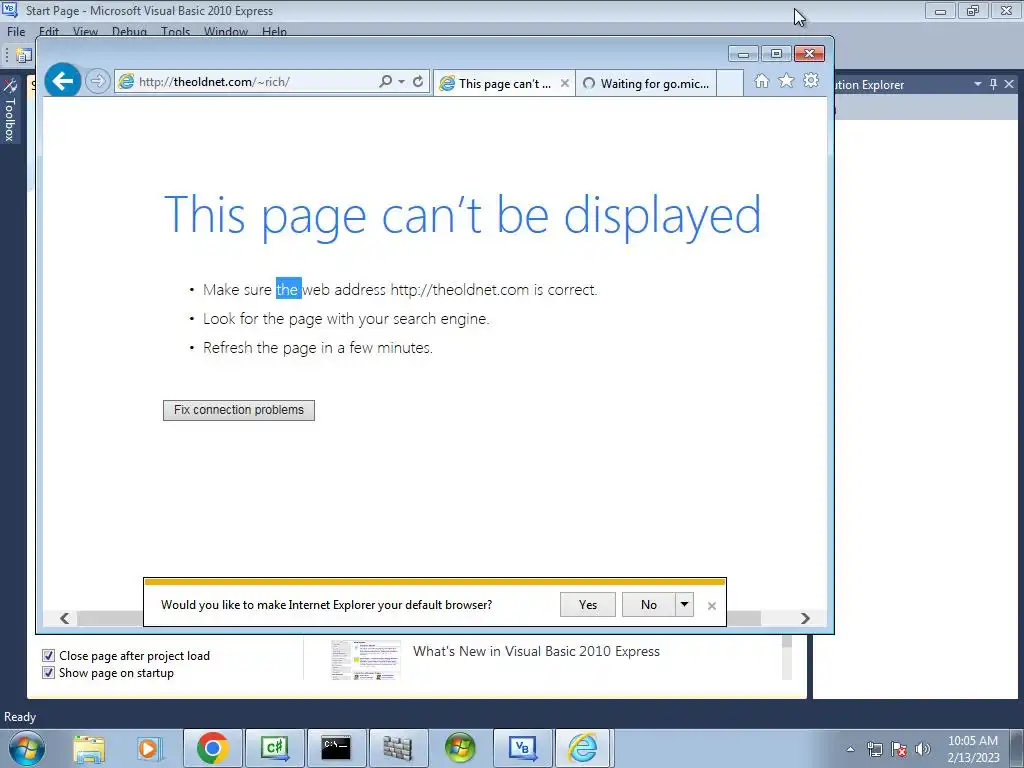Screen dimensions: 1024x768
Task: Click the 'This page can't be displayed' heading
Action: (462, 216)
